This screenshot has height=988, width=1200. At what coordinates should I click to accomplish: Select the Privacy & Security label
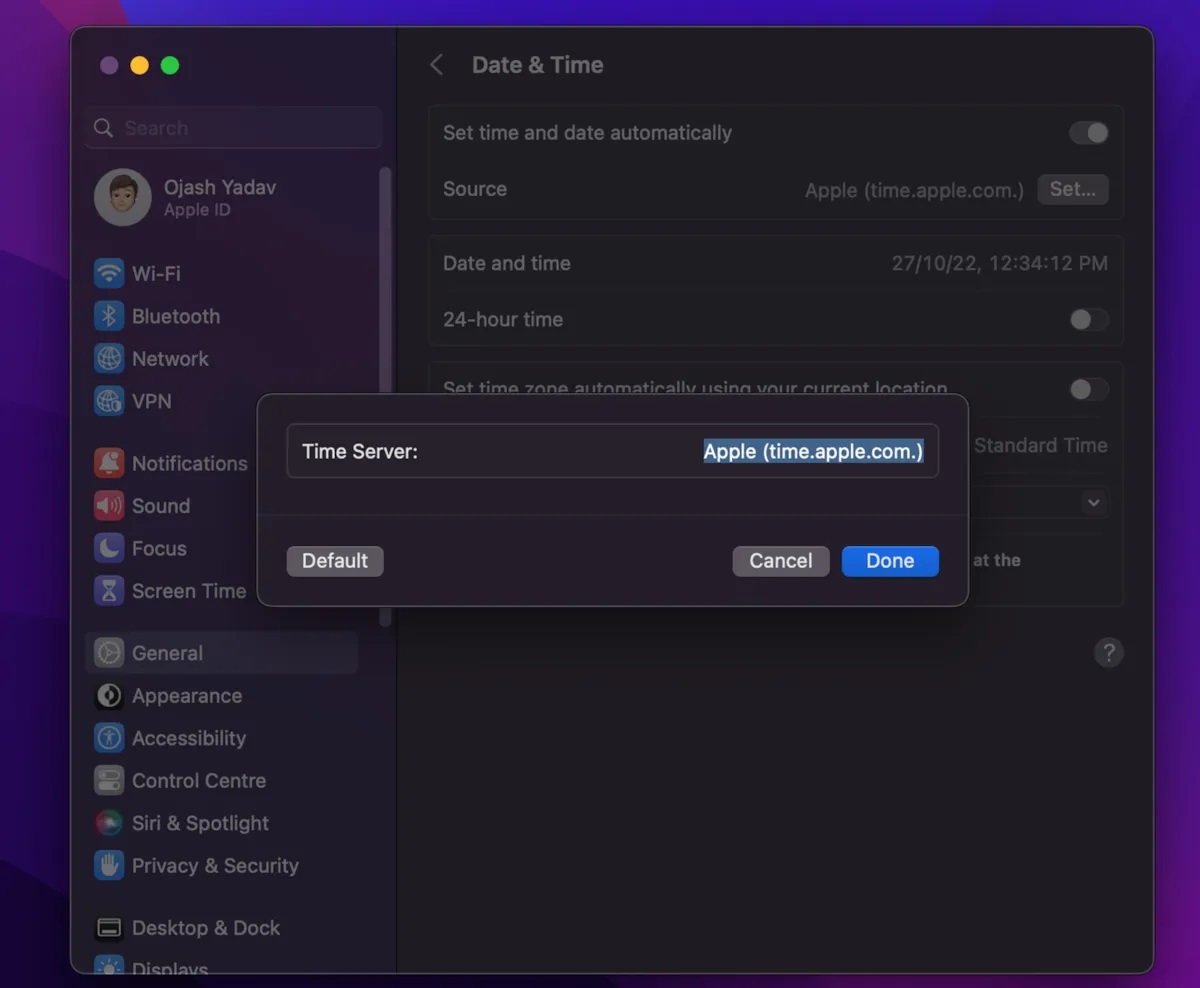pyautogui.click(x=215, y=866)
